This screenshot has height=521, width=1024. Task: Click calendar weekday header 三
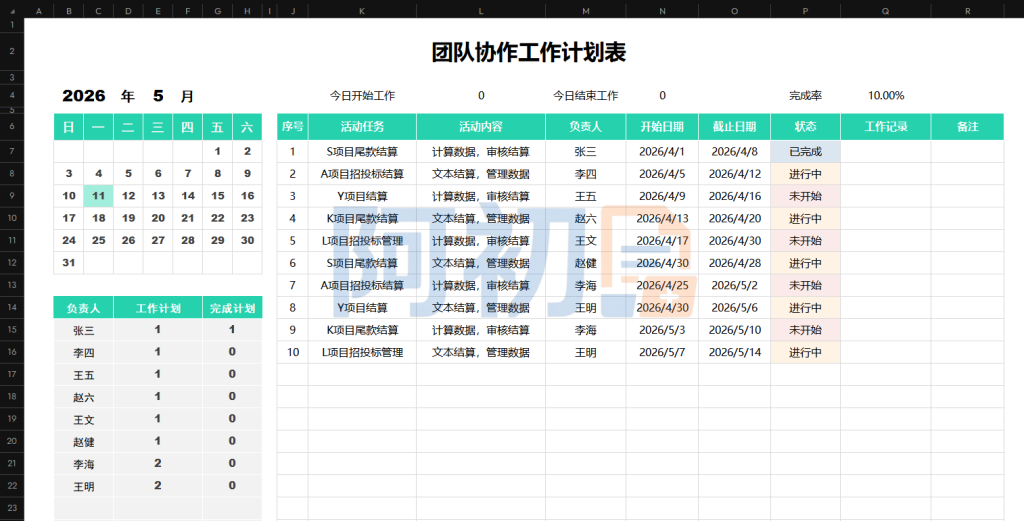(158, 127)
